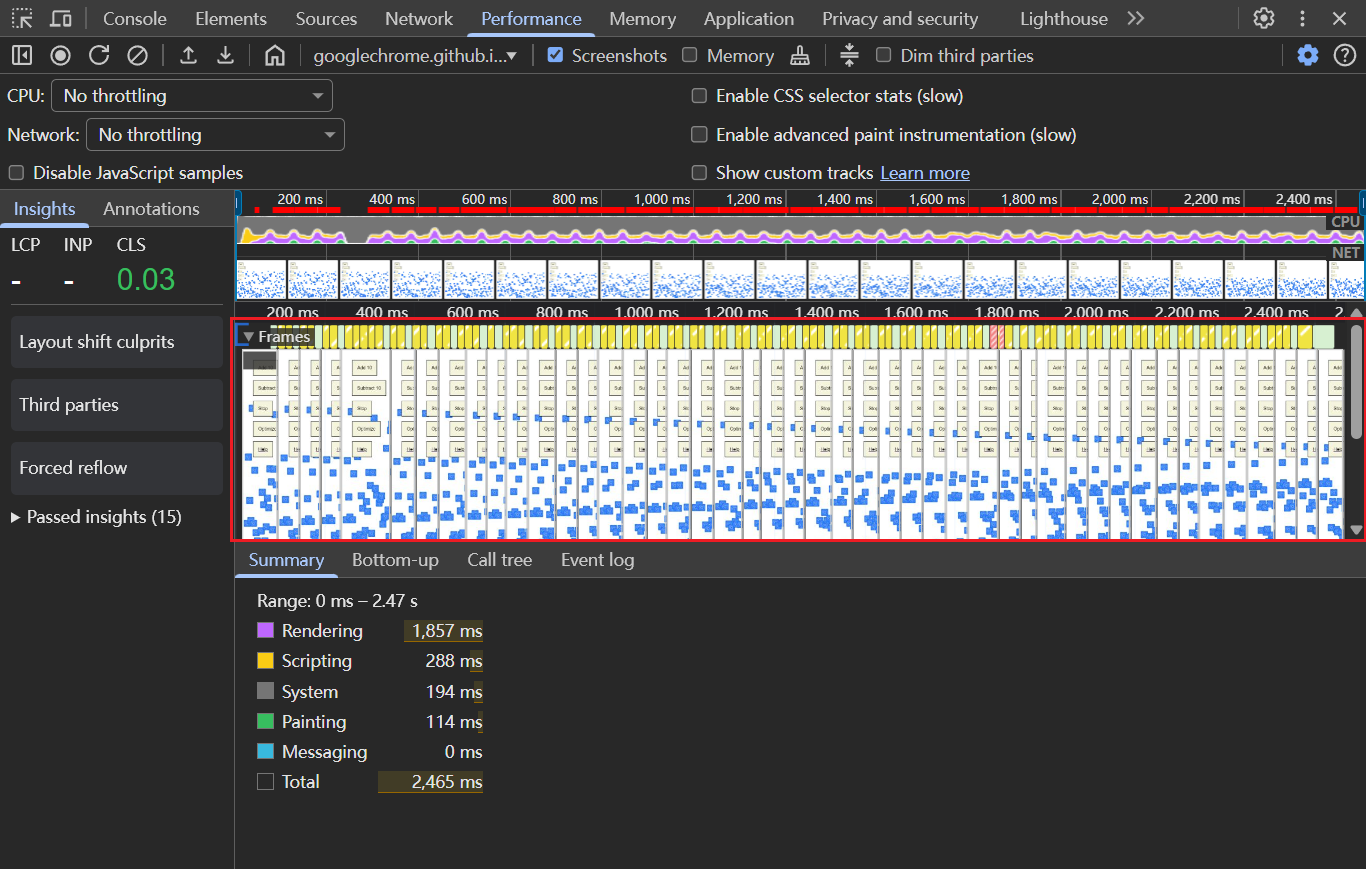
Task: Click the reload and record icon
Action: click(x=99, y=56)
